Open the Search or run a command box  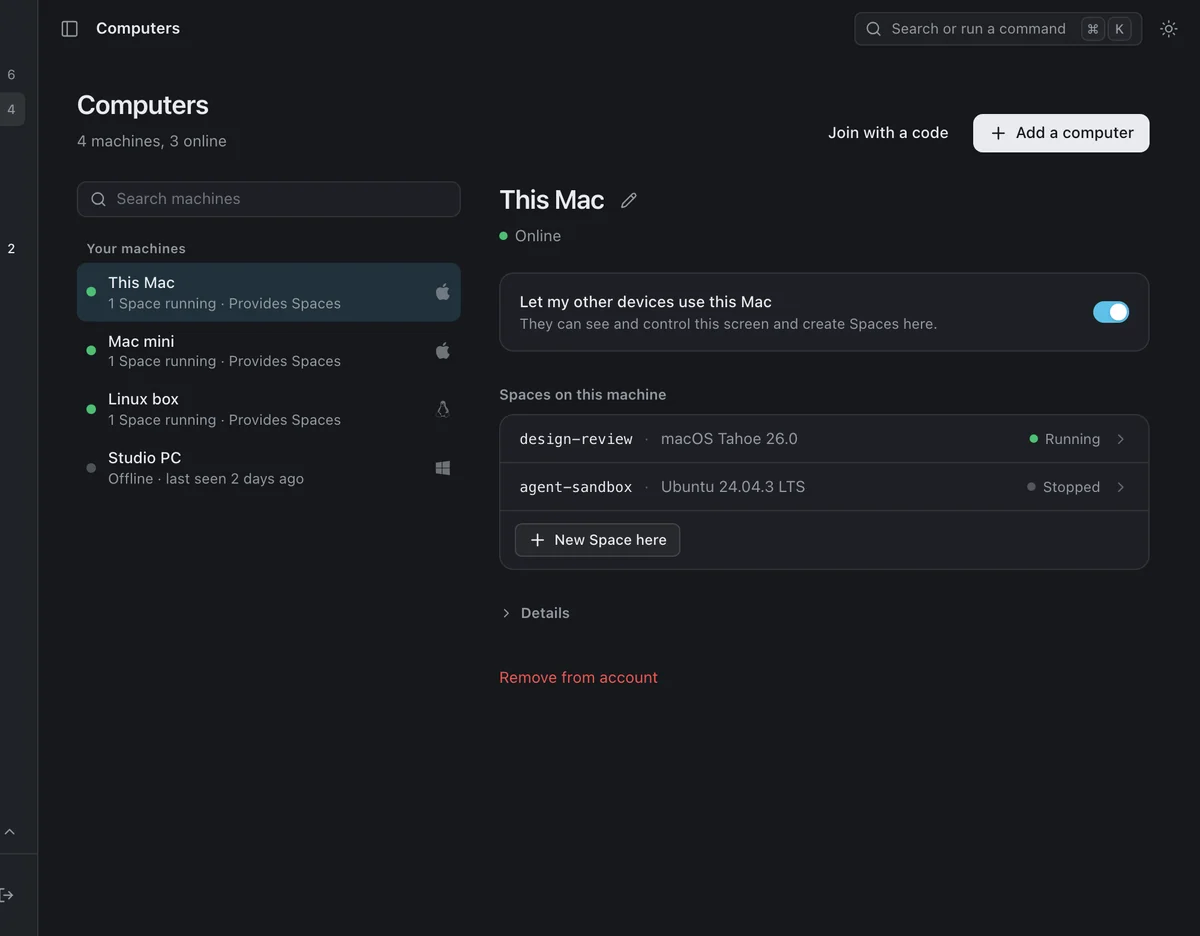click(x=998, y=29)
